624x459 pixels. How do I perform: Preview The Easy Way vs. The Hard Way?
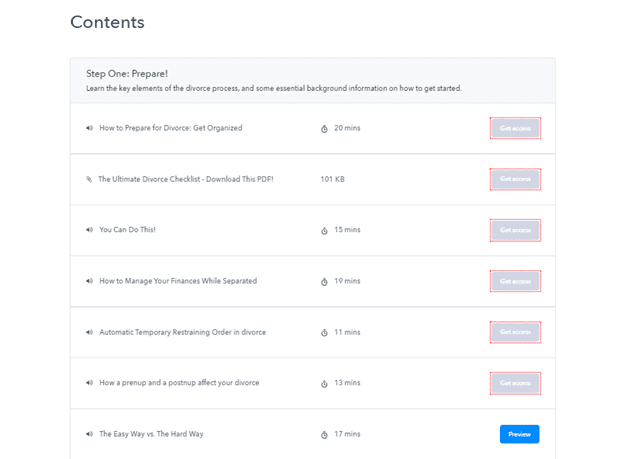point(519,434)
